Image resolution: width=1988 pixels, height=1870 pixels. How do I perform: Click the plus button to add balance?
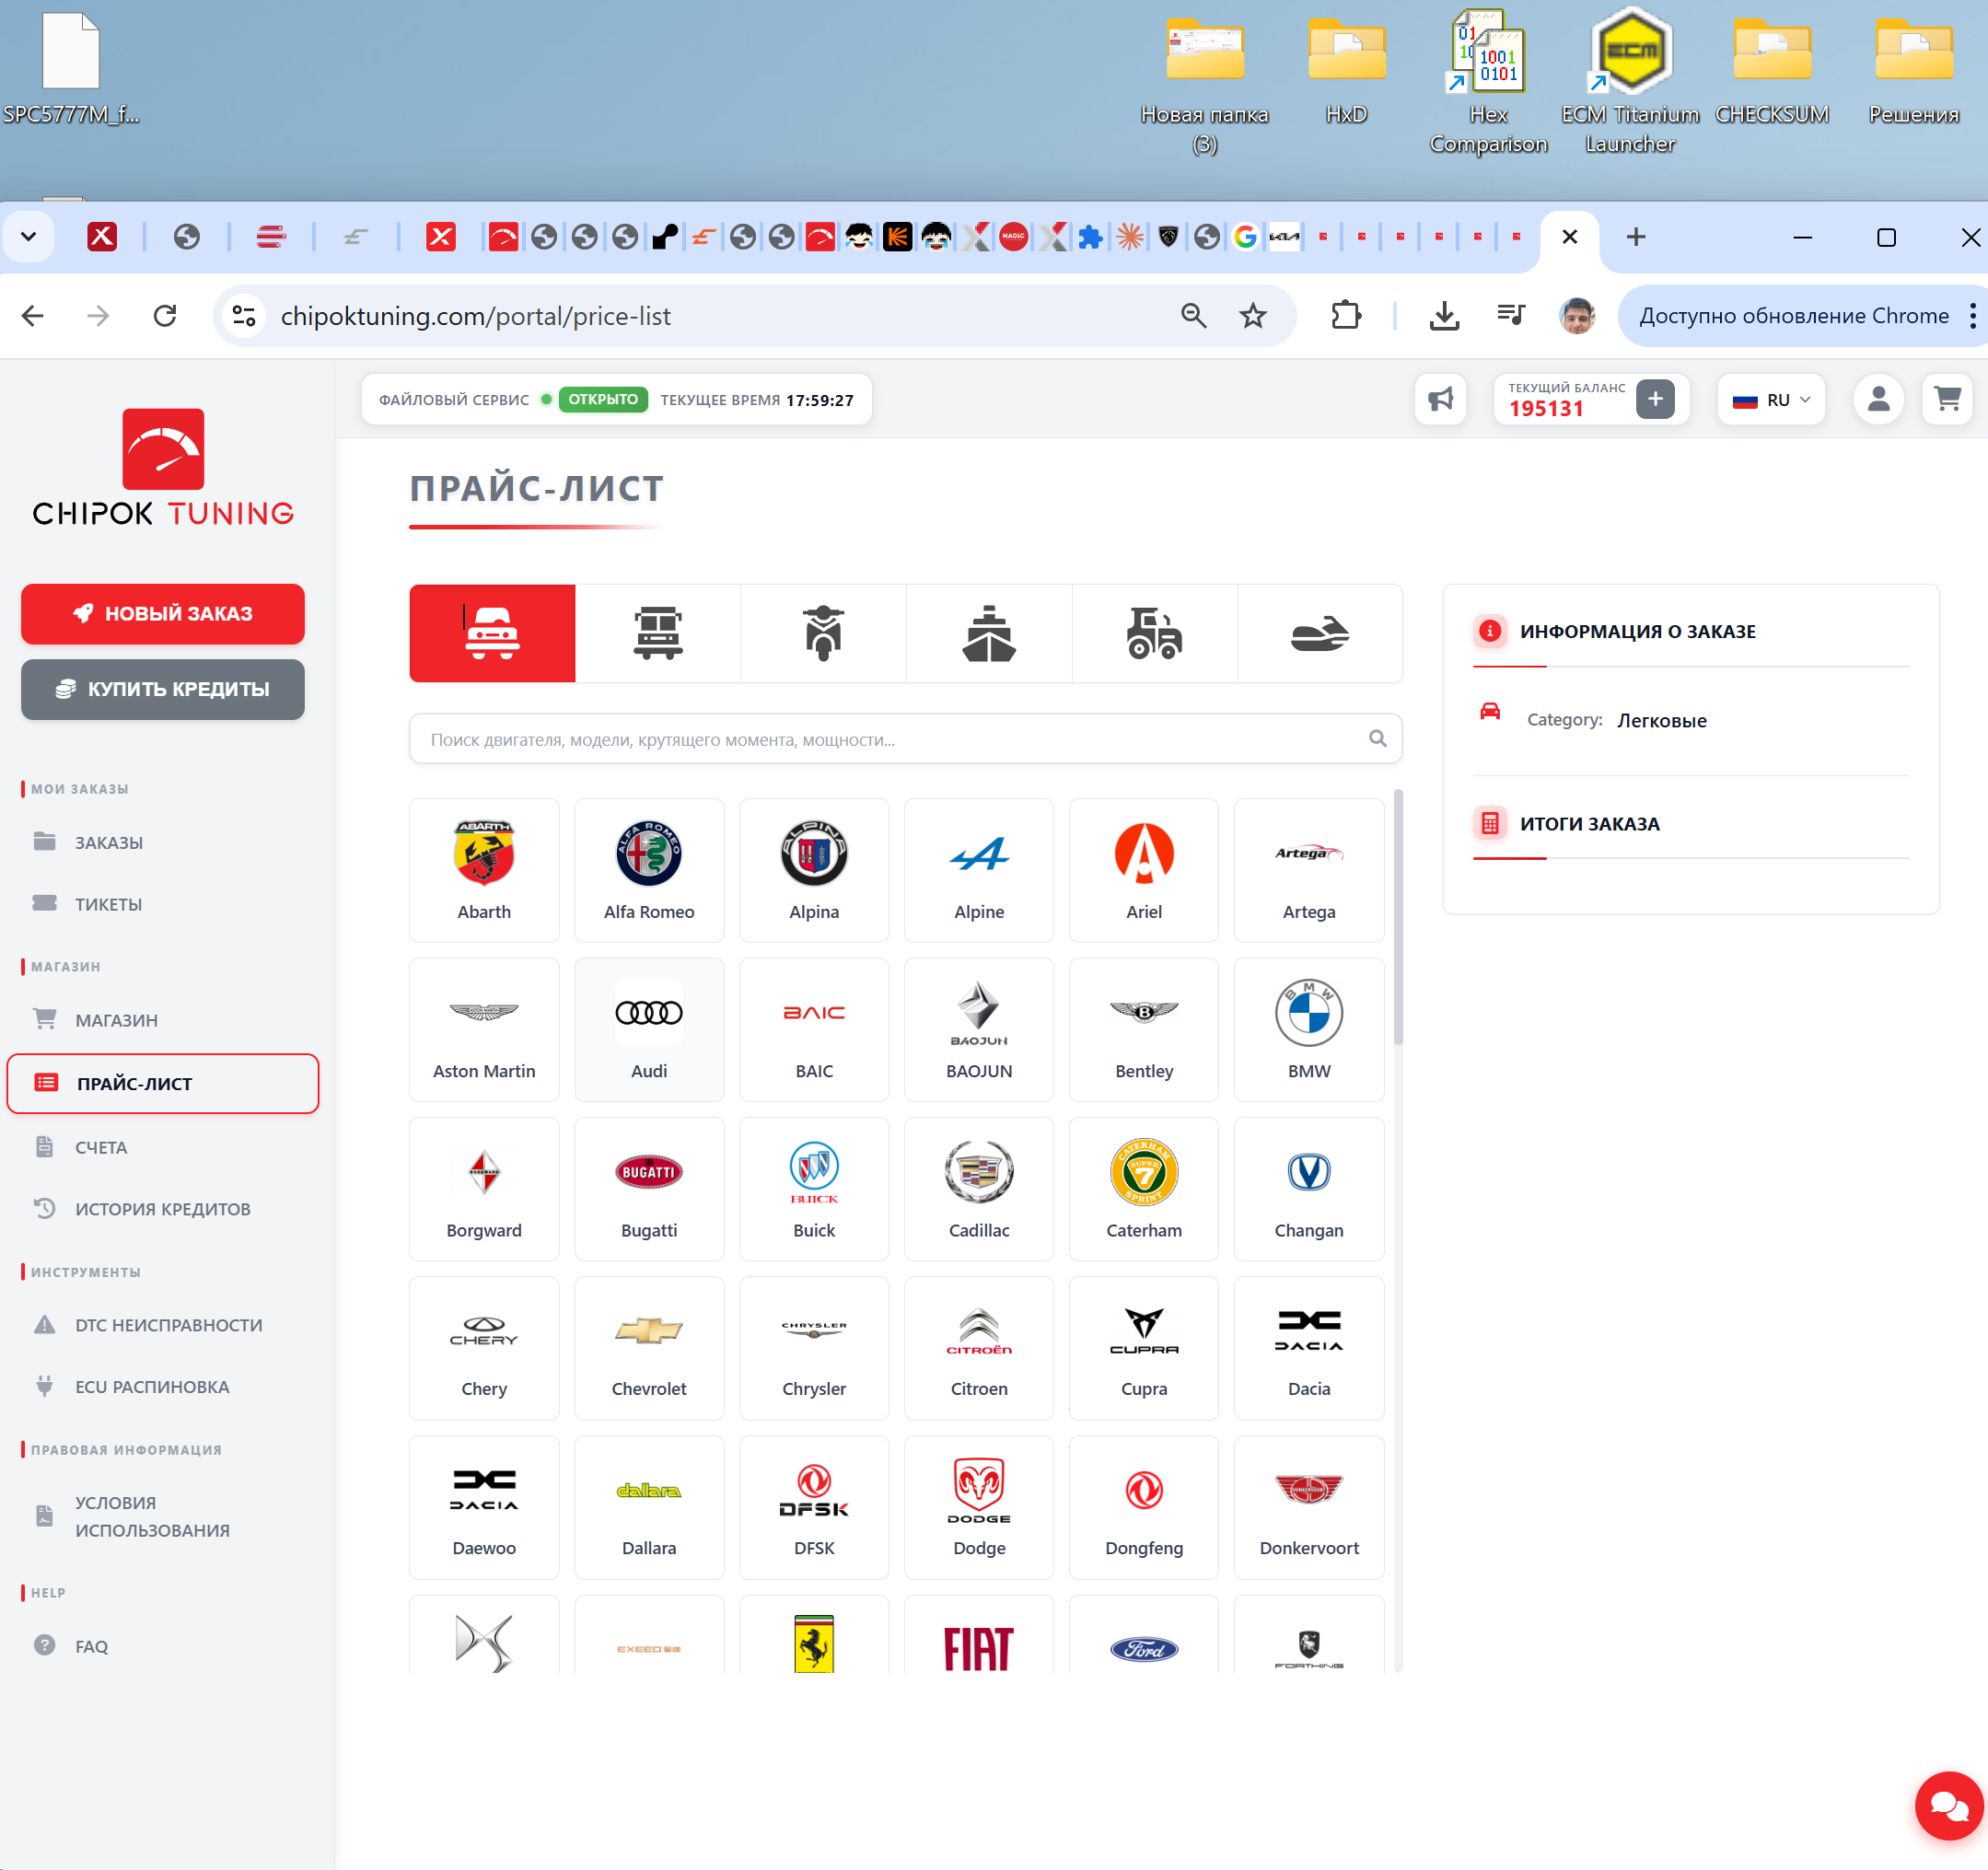[1656, 400]
